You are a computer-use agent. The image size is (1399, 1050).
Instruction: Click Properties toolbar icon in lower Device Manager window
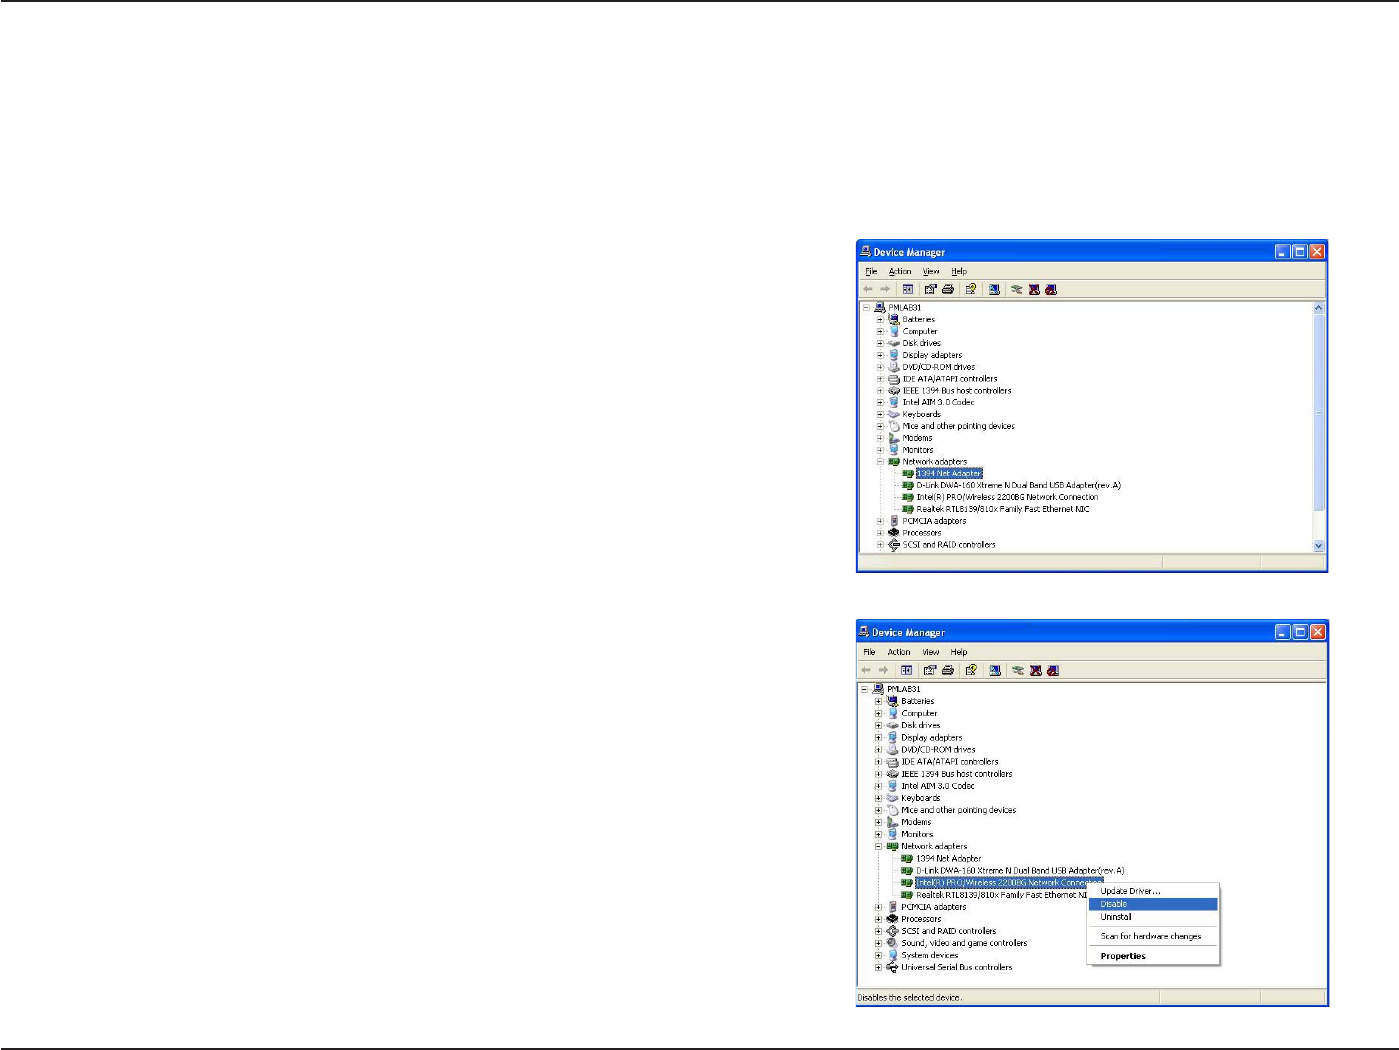pos(930,670)
